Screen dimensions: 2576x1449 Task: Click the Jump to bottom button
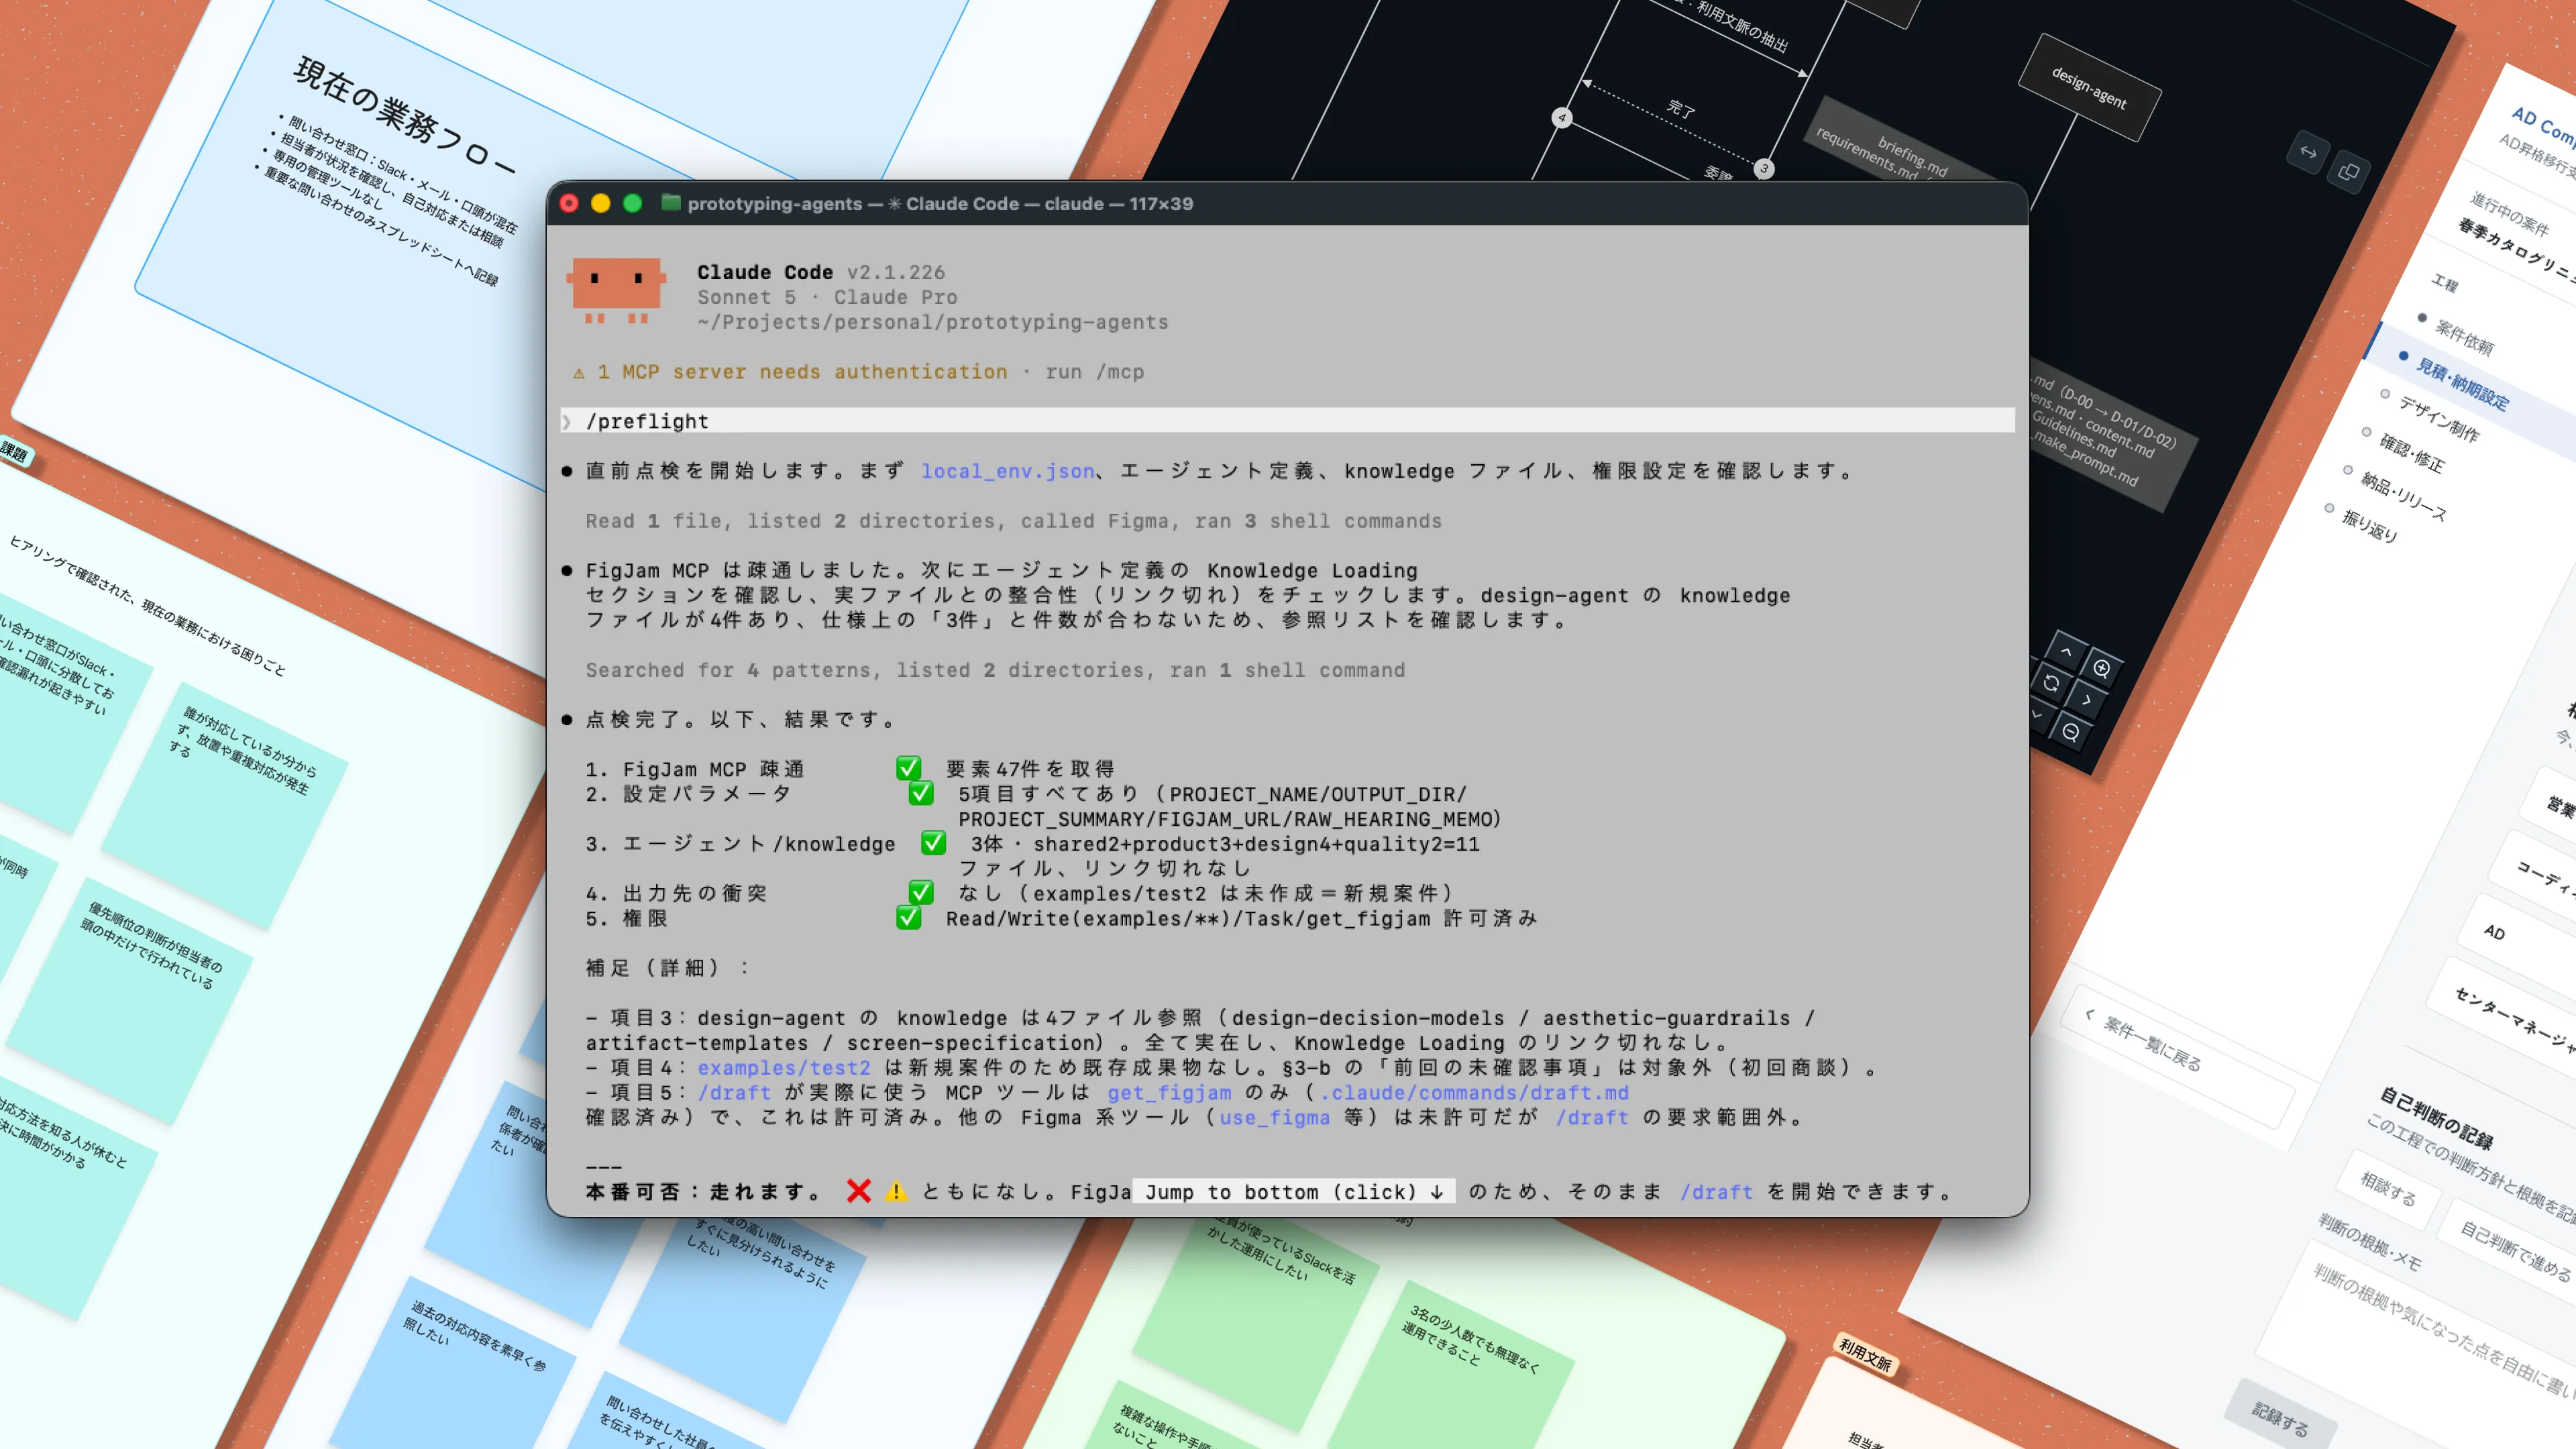[1294, 1192]
